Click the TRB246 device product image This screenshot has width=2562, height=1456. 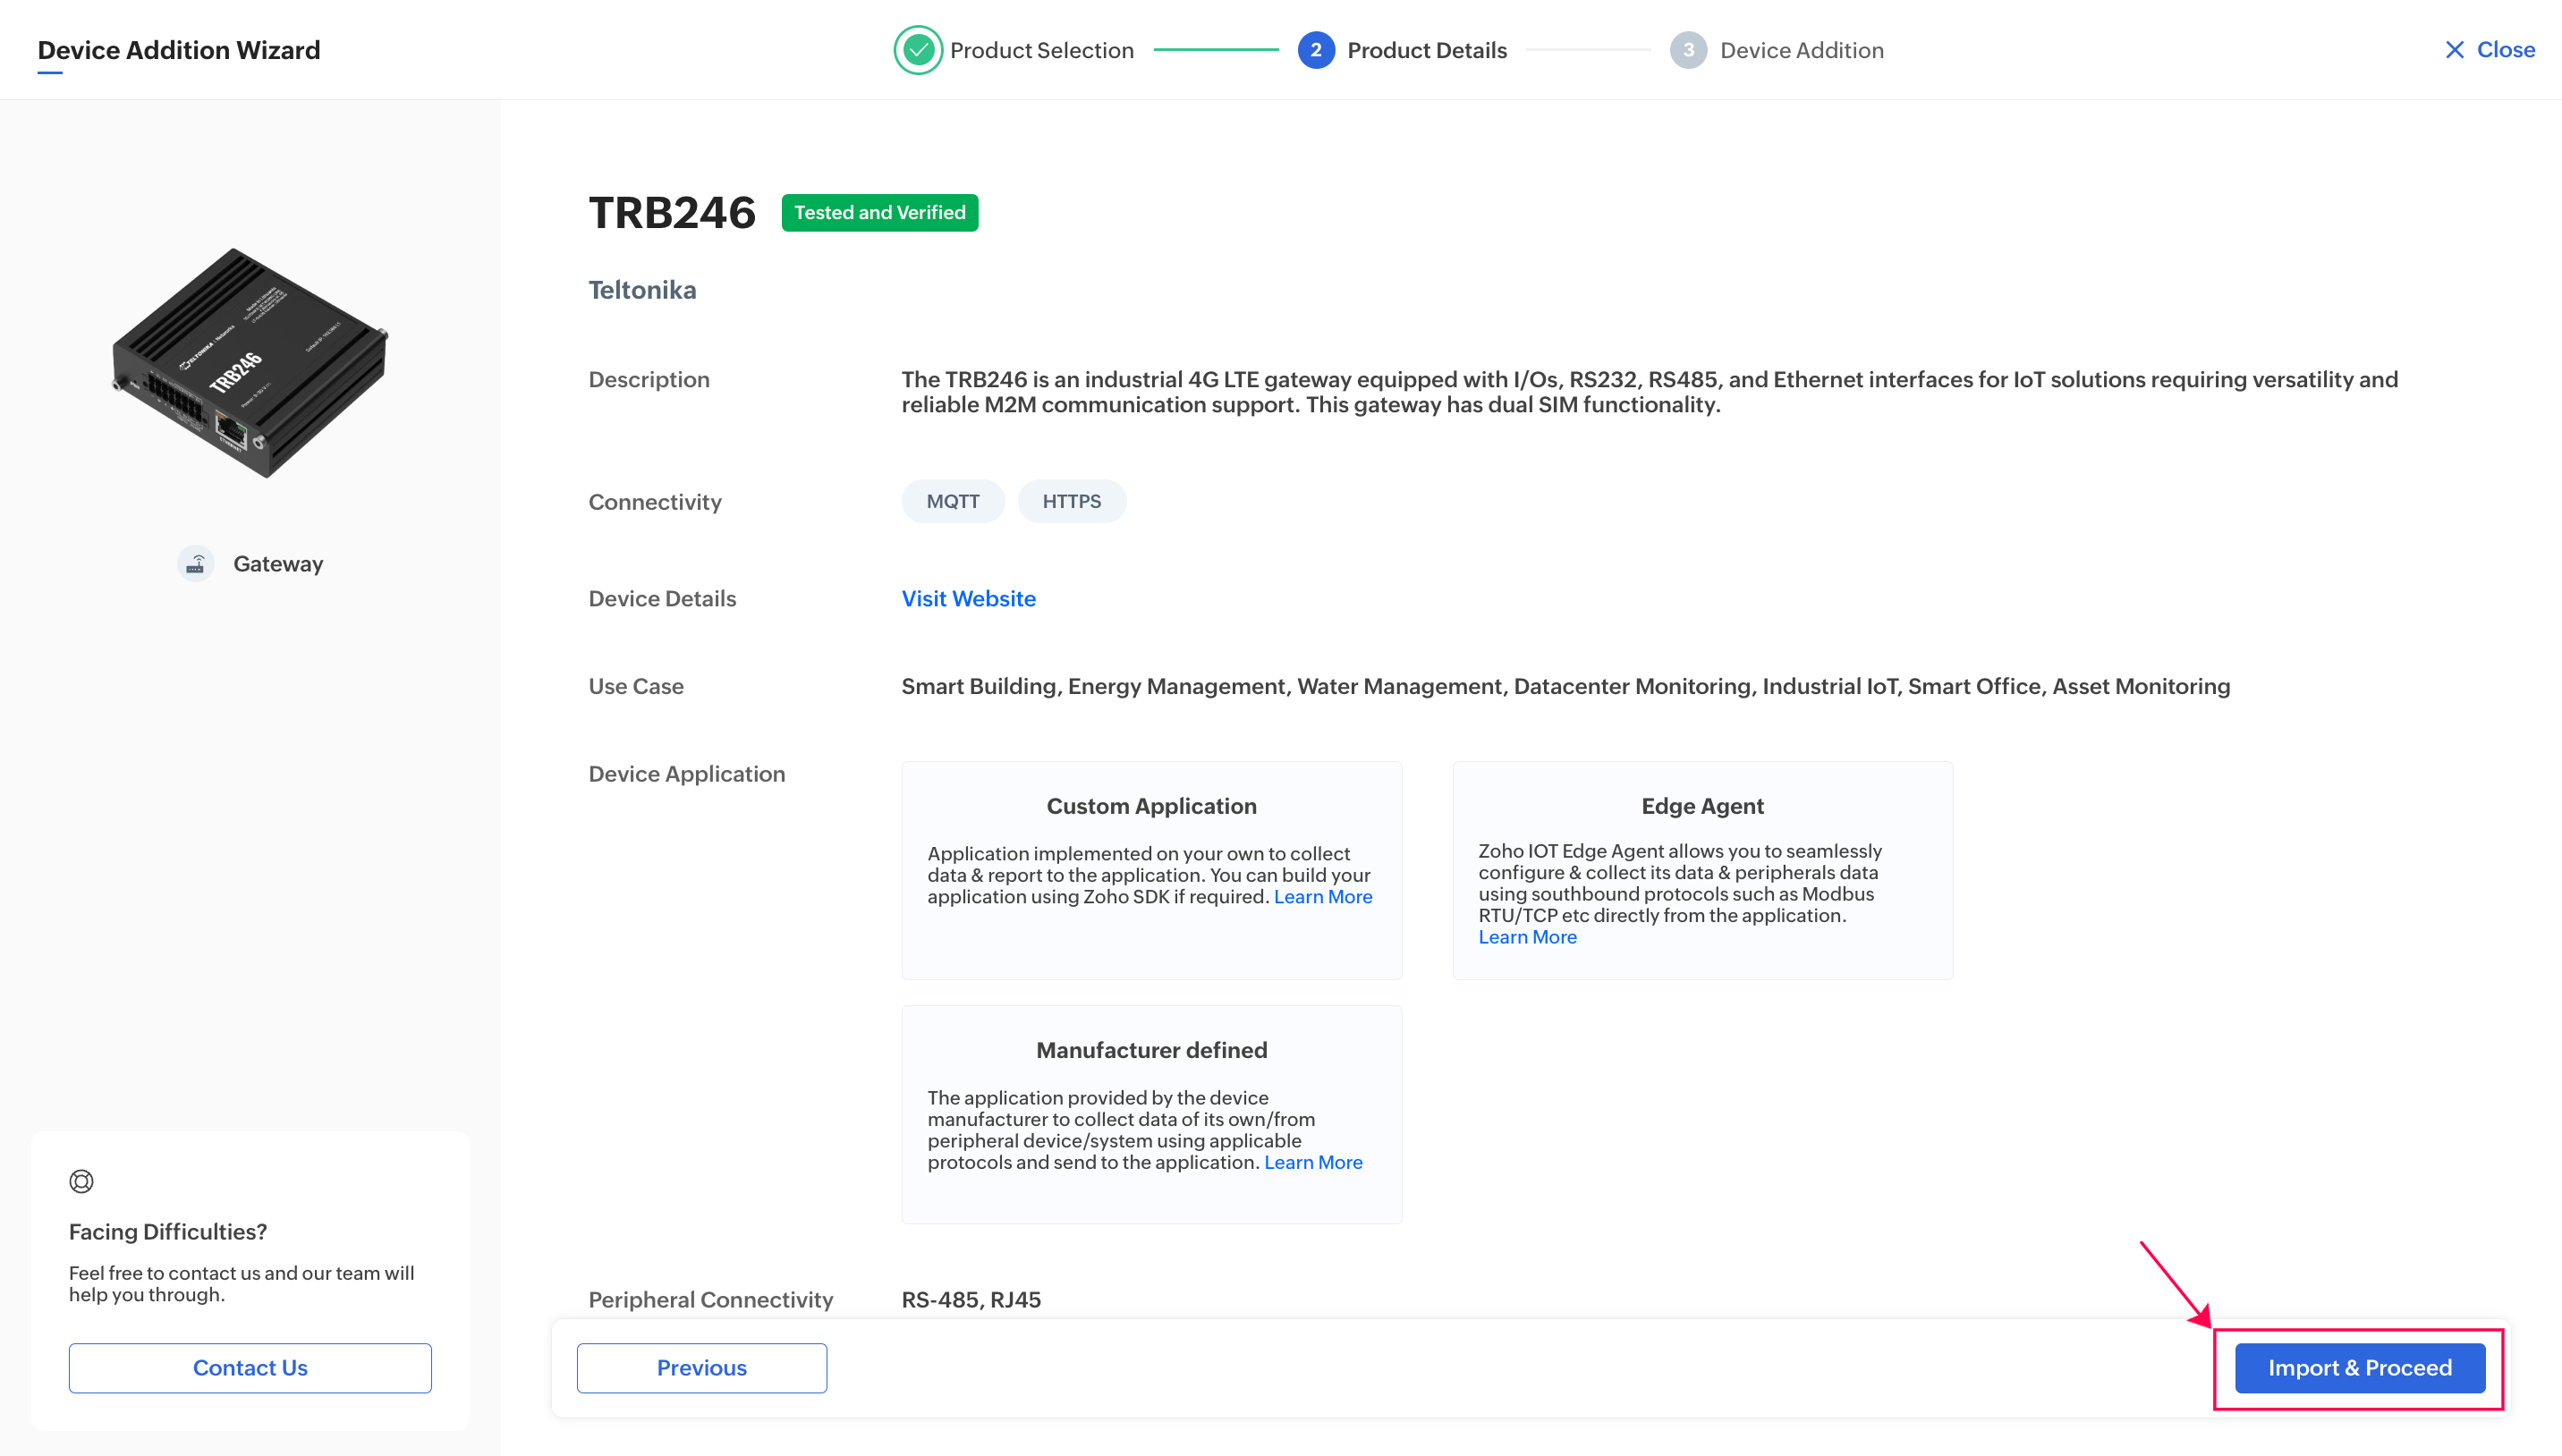pyautogui.click(x=249, y=363)
